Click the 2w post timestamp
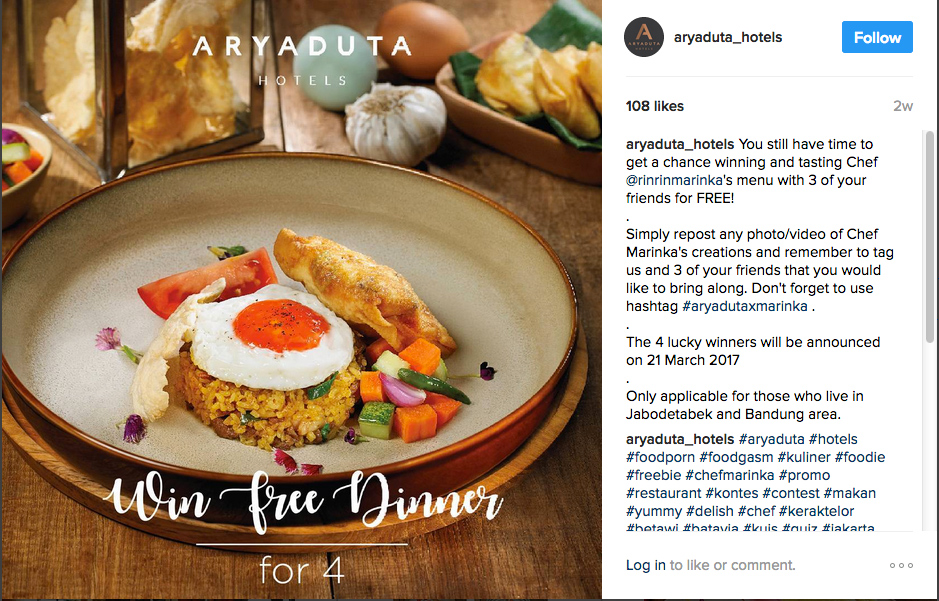Image resolution: width=939 pixels, height=601 pixels. [x=902, y=106]
